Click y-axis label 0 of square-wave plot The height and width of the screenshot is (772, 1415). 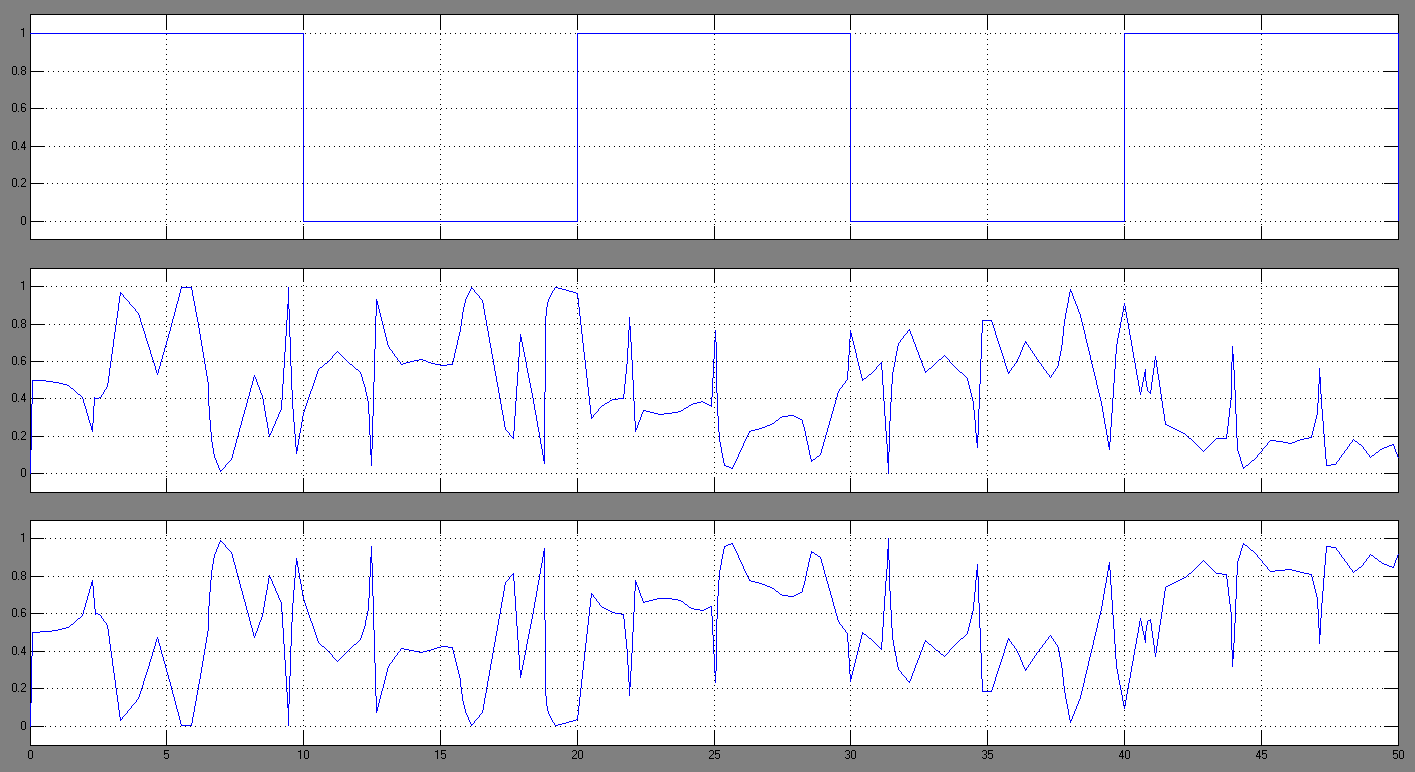[x=22, y=221]
